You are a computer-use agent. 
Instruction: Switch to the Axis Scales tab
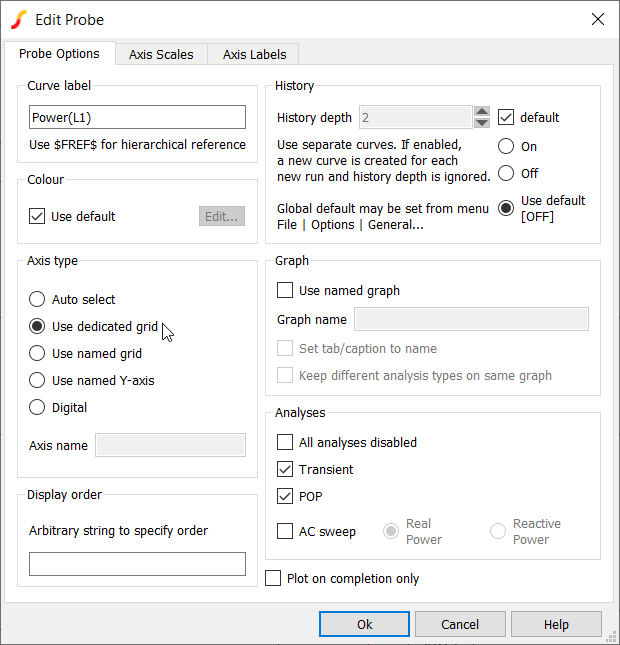[x=161, y=55]
